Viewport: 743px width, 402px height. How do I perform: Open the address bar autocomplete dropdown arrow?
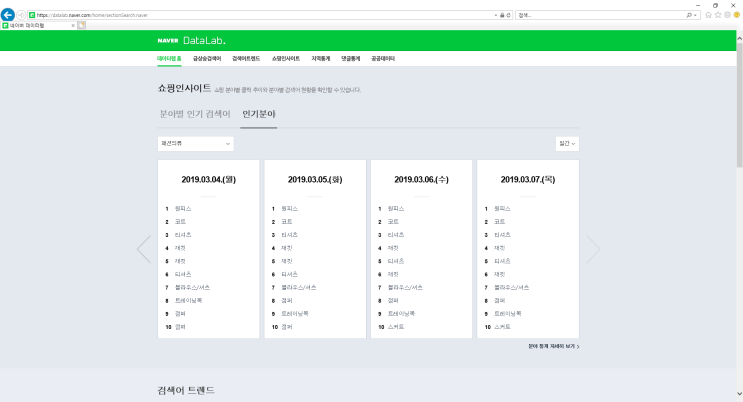(496, 15)
